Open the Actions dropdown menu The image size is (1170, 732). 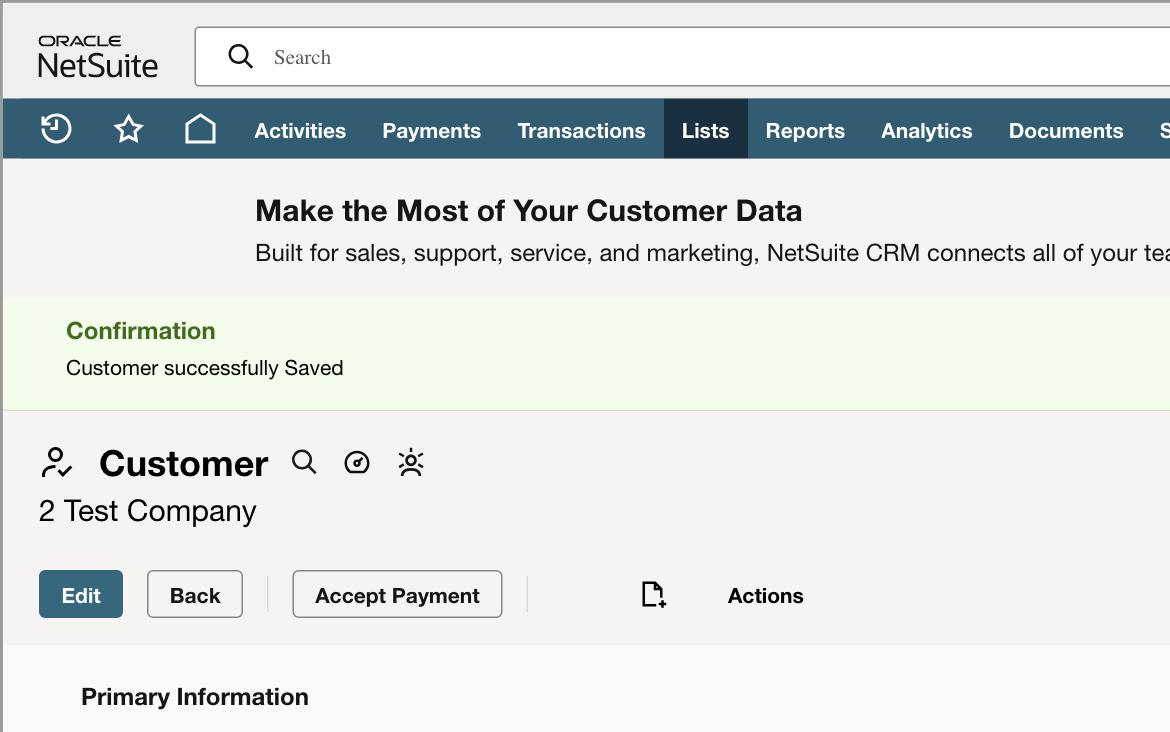[x=766, y=595]
